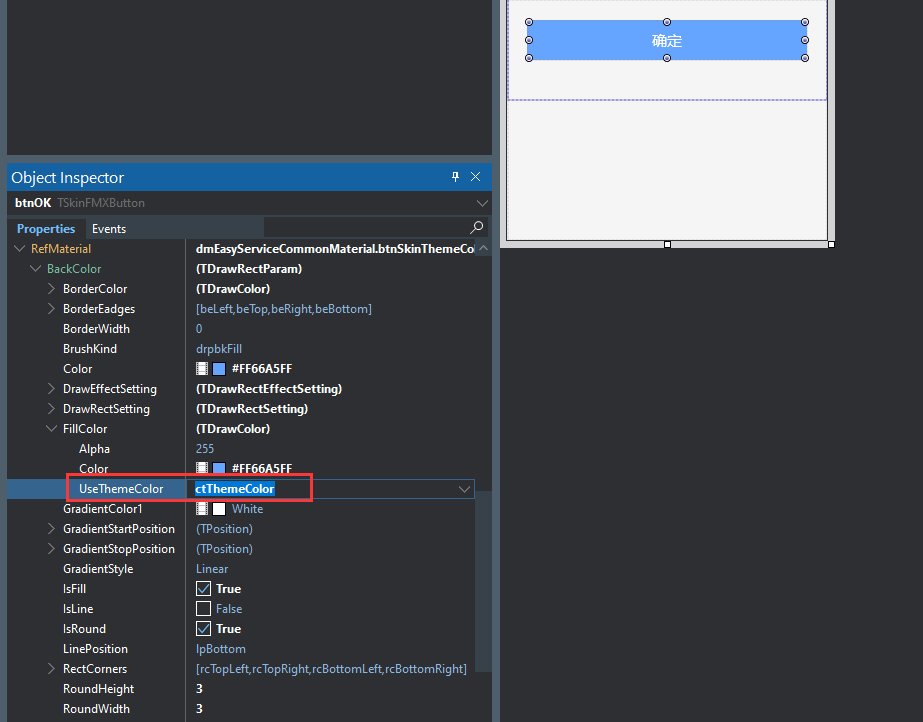Expand the DrawRectSetting property
This screenshot has height=722, width=923.
pos(51,408)
